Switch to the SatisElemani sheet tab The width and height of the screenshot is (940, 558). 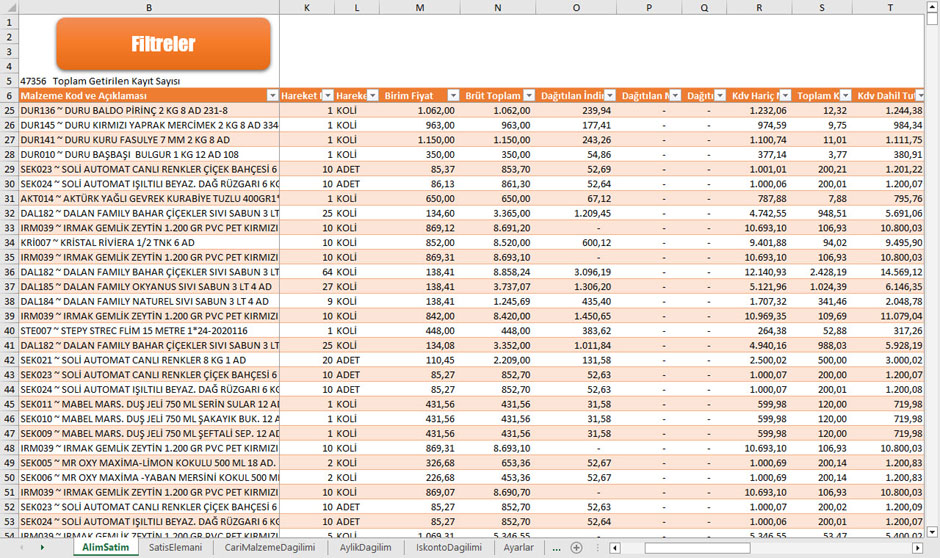175,547
